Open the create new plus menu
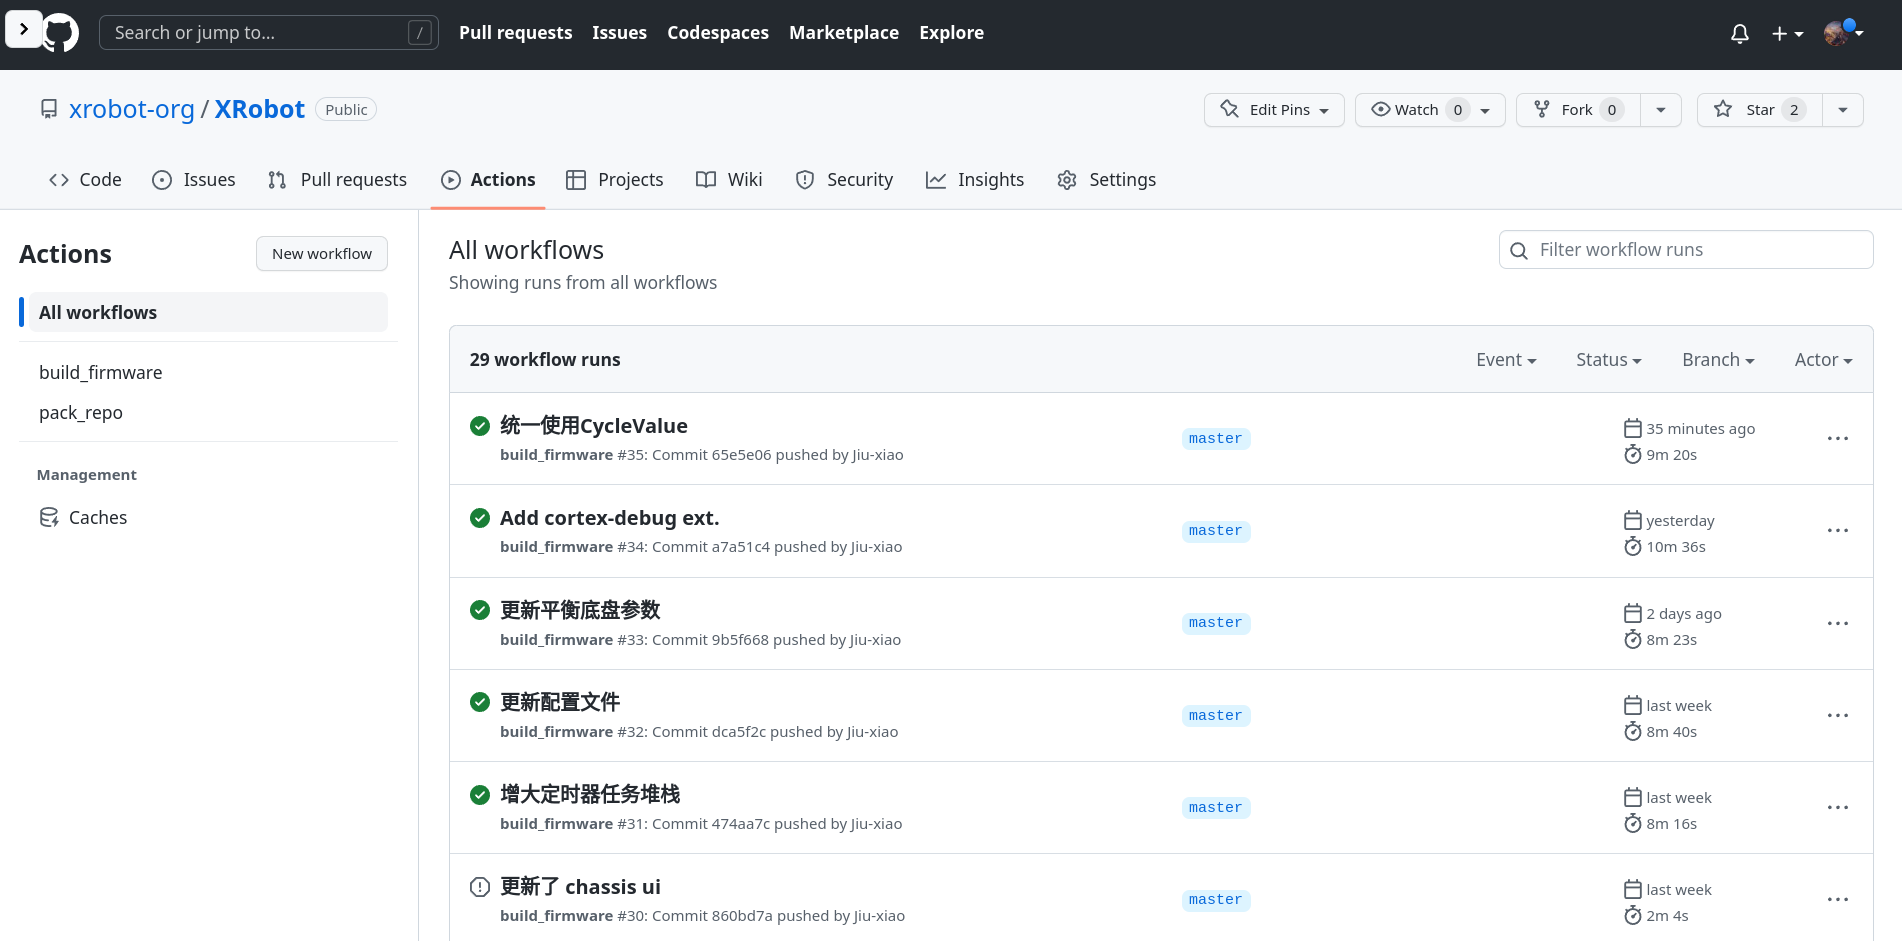This screenshot has height=941, width=1902. click(x=1787, y=34)
